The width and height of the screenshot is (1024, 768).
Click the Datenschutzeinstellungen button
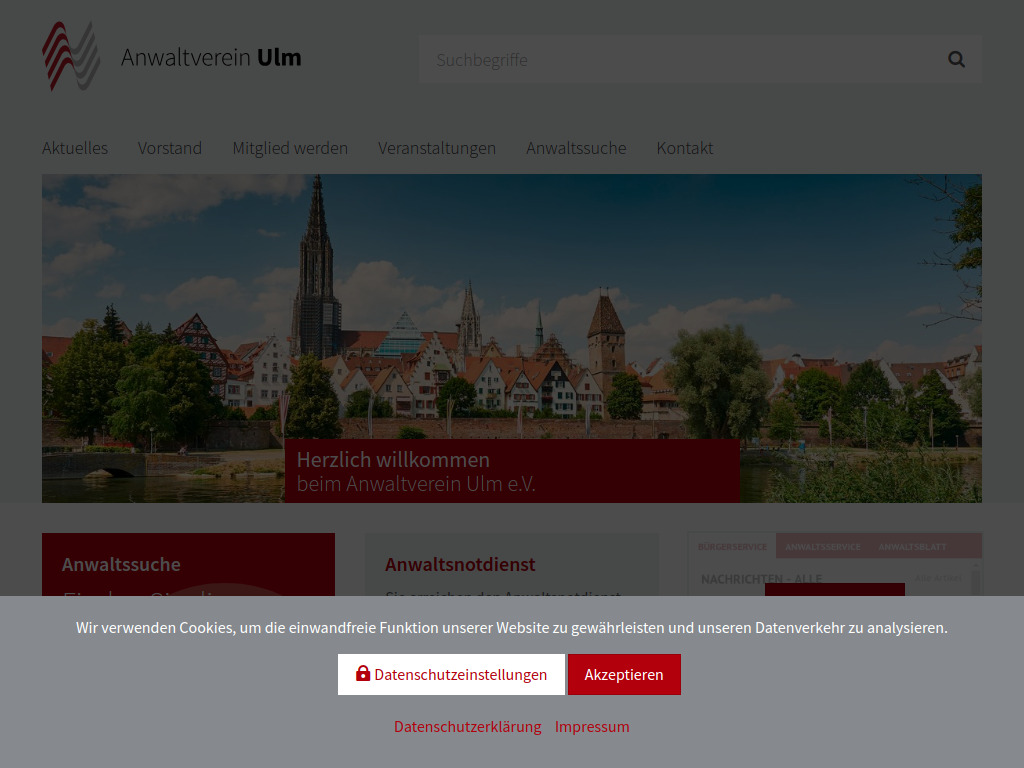(451, 675)
